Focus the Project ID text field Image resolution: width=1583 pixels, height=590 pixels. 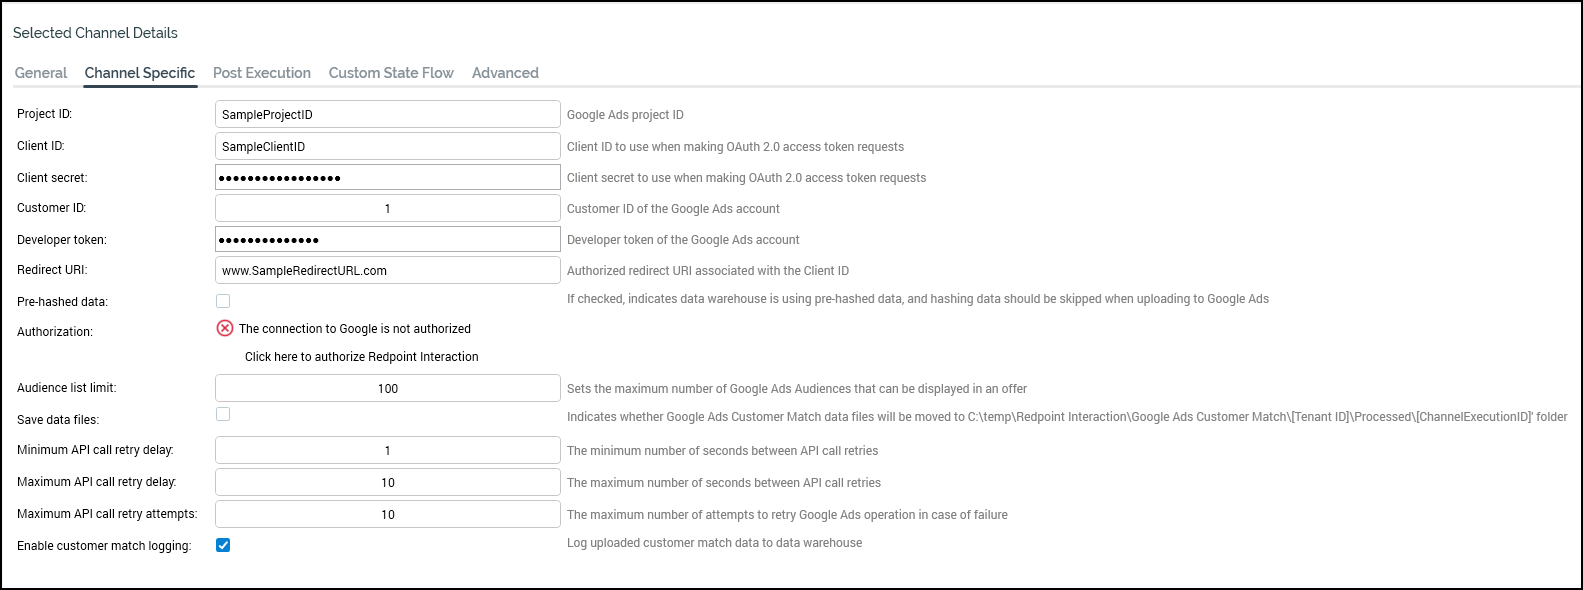[387, 114]
